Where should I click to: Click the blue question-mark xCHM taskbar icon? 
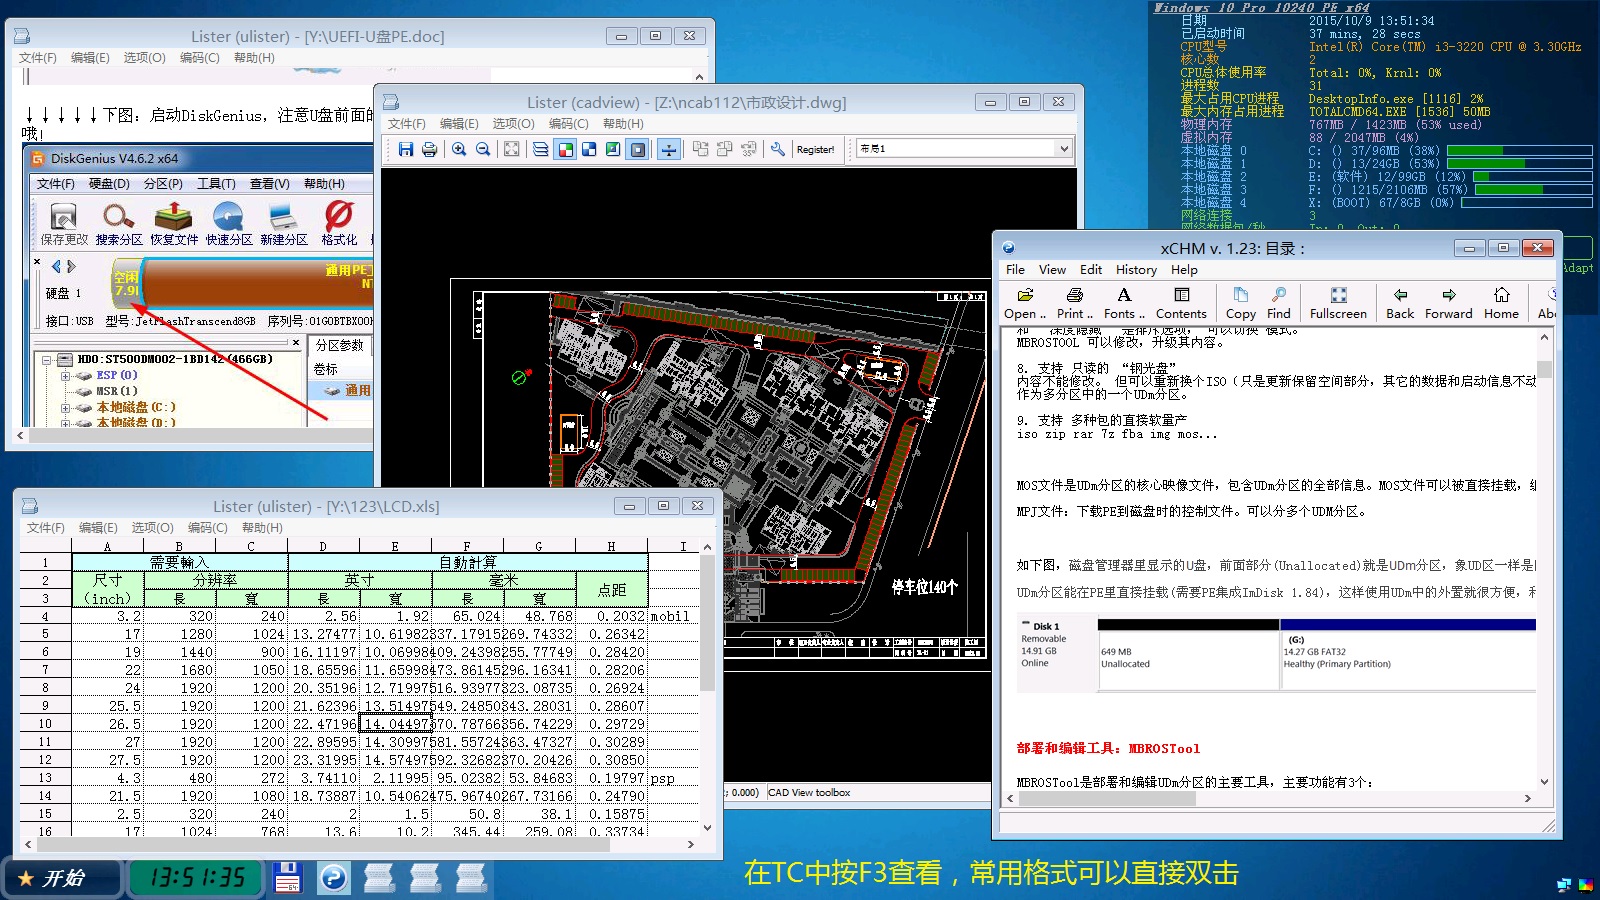click(x=333, y=877)
